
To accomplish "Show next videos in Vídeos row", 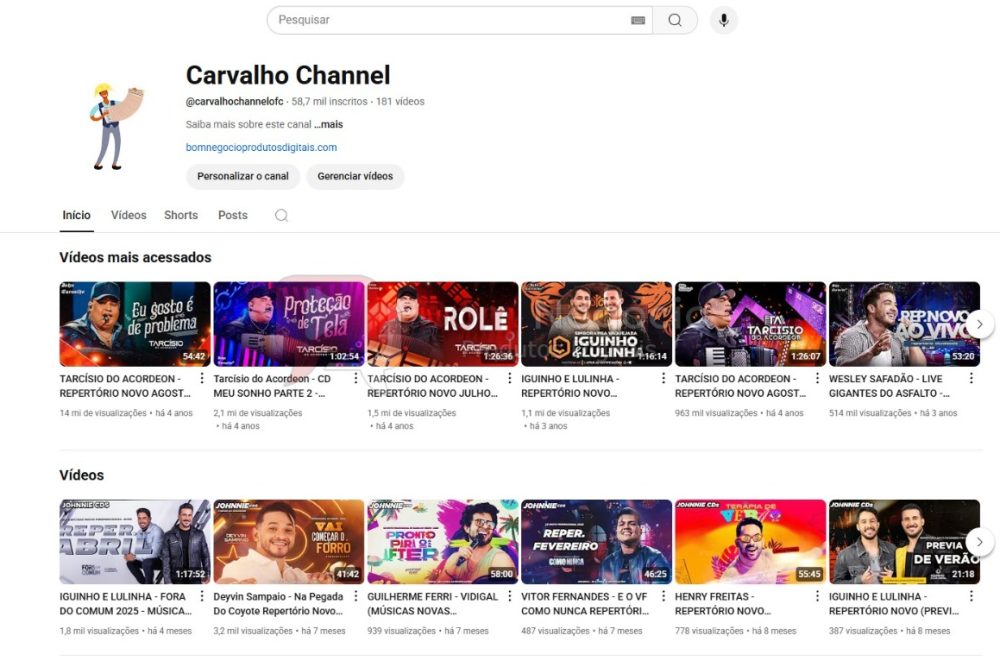I will (980, 542).
